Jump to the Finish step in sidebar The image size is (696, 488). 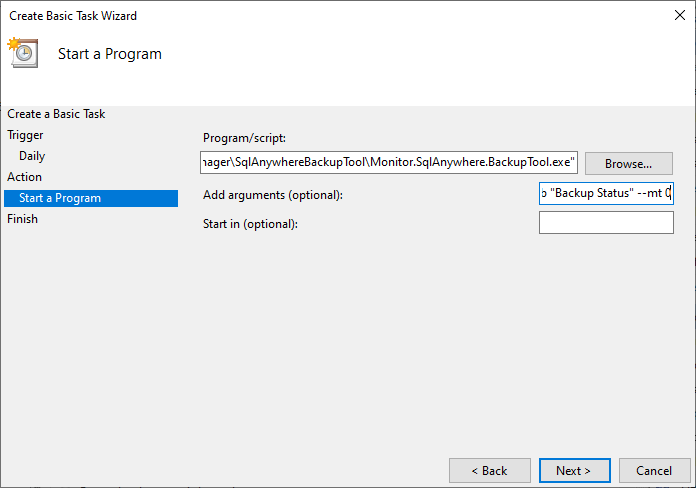pos(22,219)
